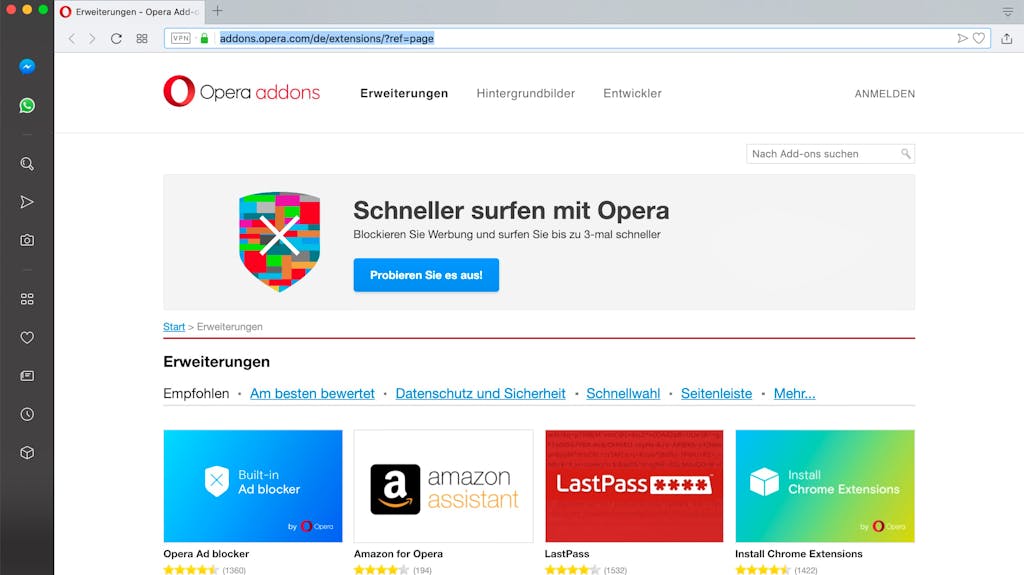Screen dimensions: 1024x575
Task: Select the Empfohlen filter
Action: click(x=196, y=393)
